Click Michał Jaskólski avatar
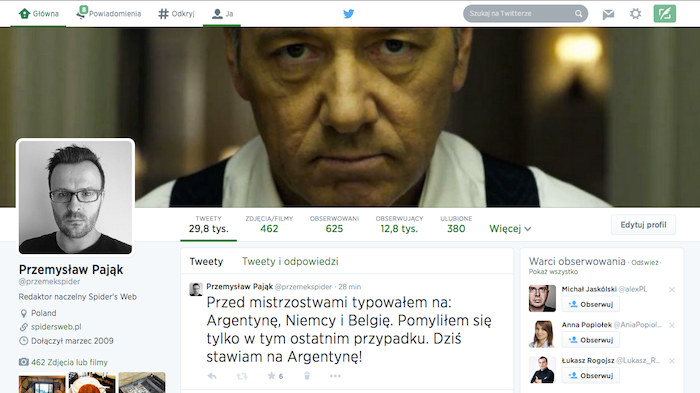 point(542,298)
